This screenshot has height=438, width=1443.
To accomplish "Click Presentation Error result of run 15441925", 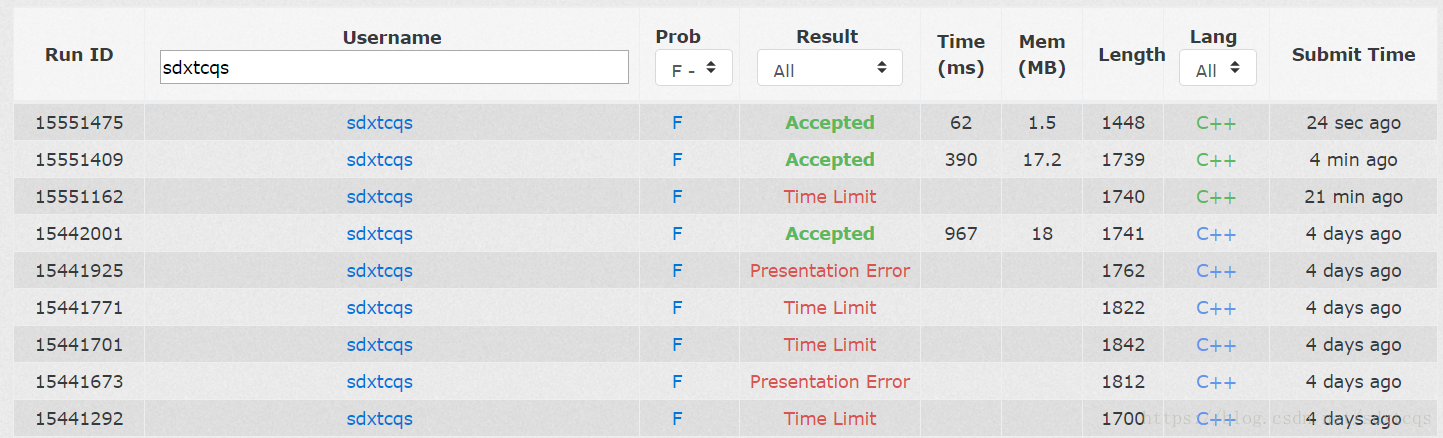I will coord(830,271).
